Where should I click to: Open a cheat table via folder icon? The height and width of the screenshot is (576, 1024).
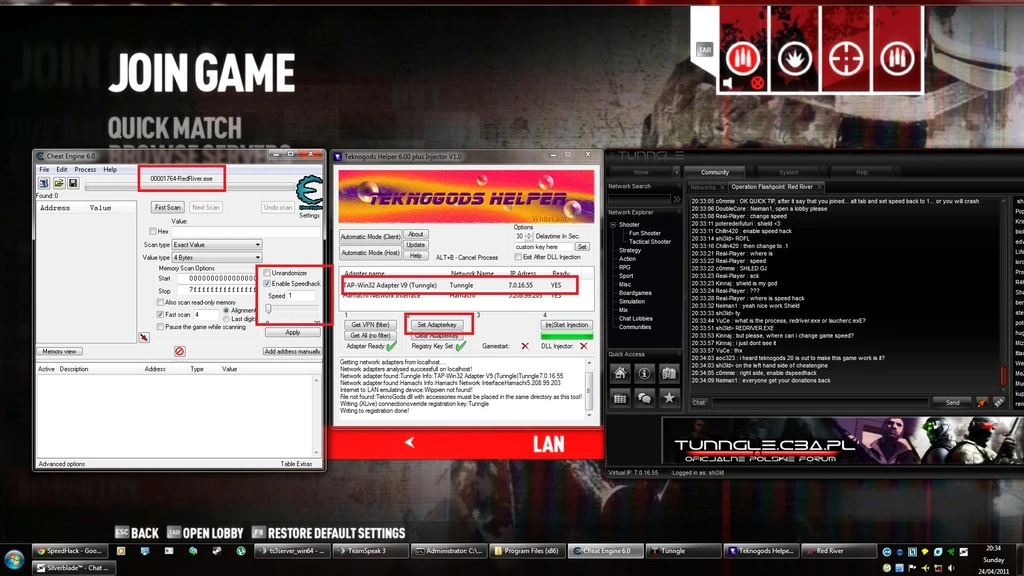click(59, 184)
